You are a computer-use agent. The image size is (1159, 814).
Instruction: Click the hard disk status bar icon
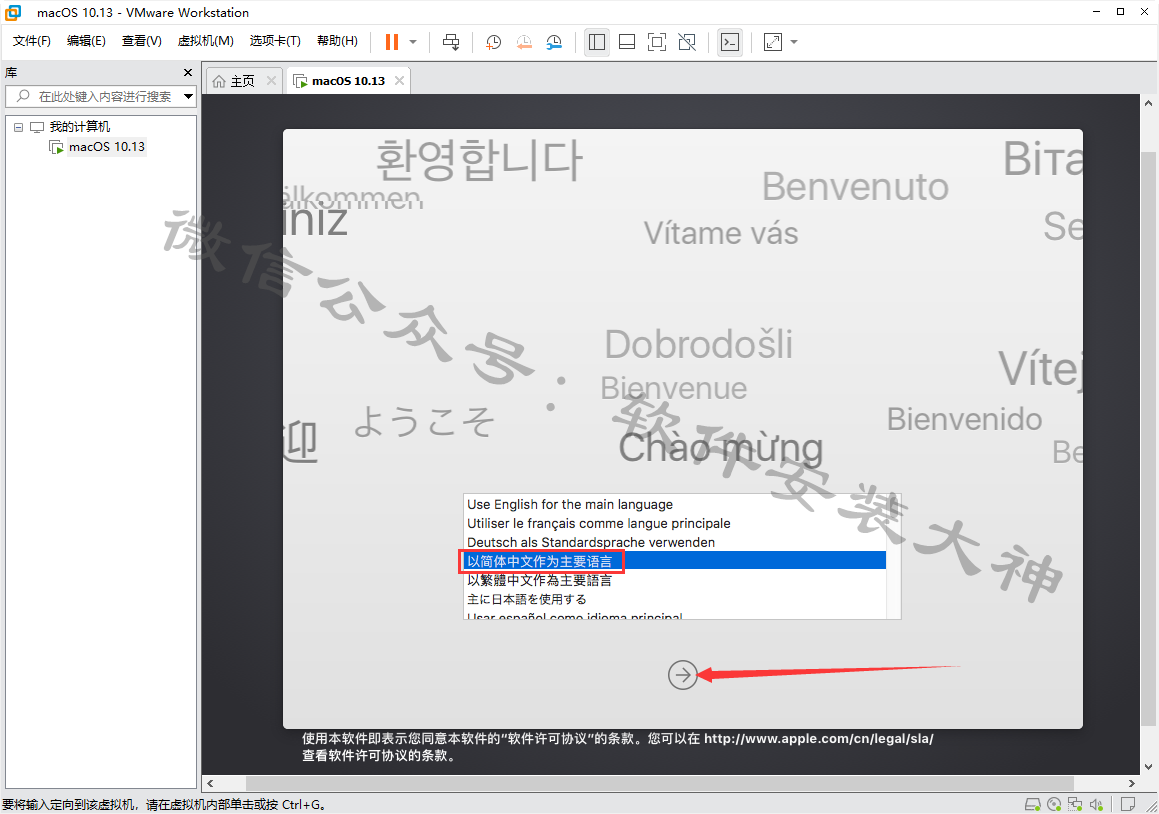coord(1032,804)
